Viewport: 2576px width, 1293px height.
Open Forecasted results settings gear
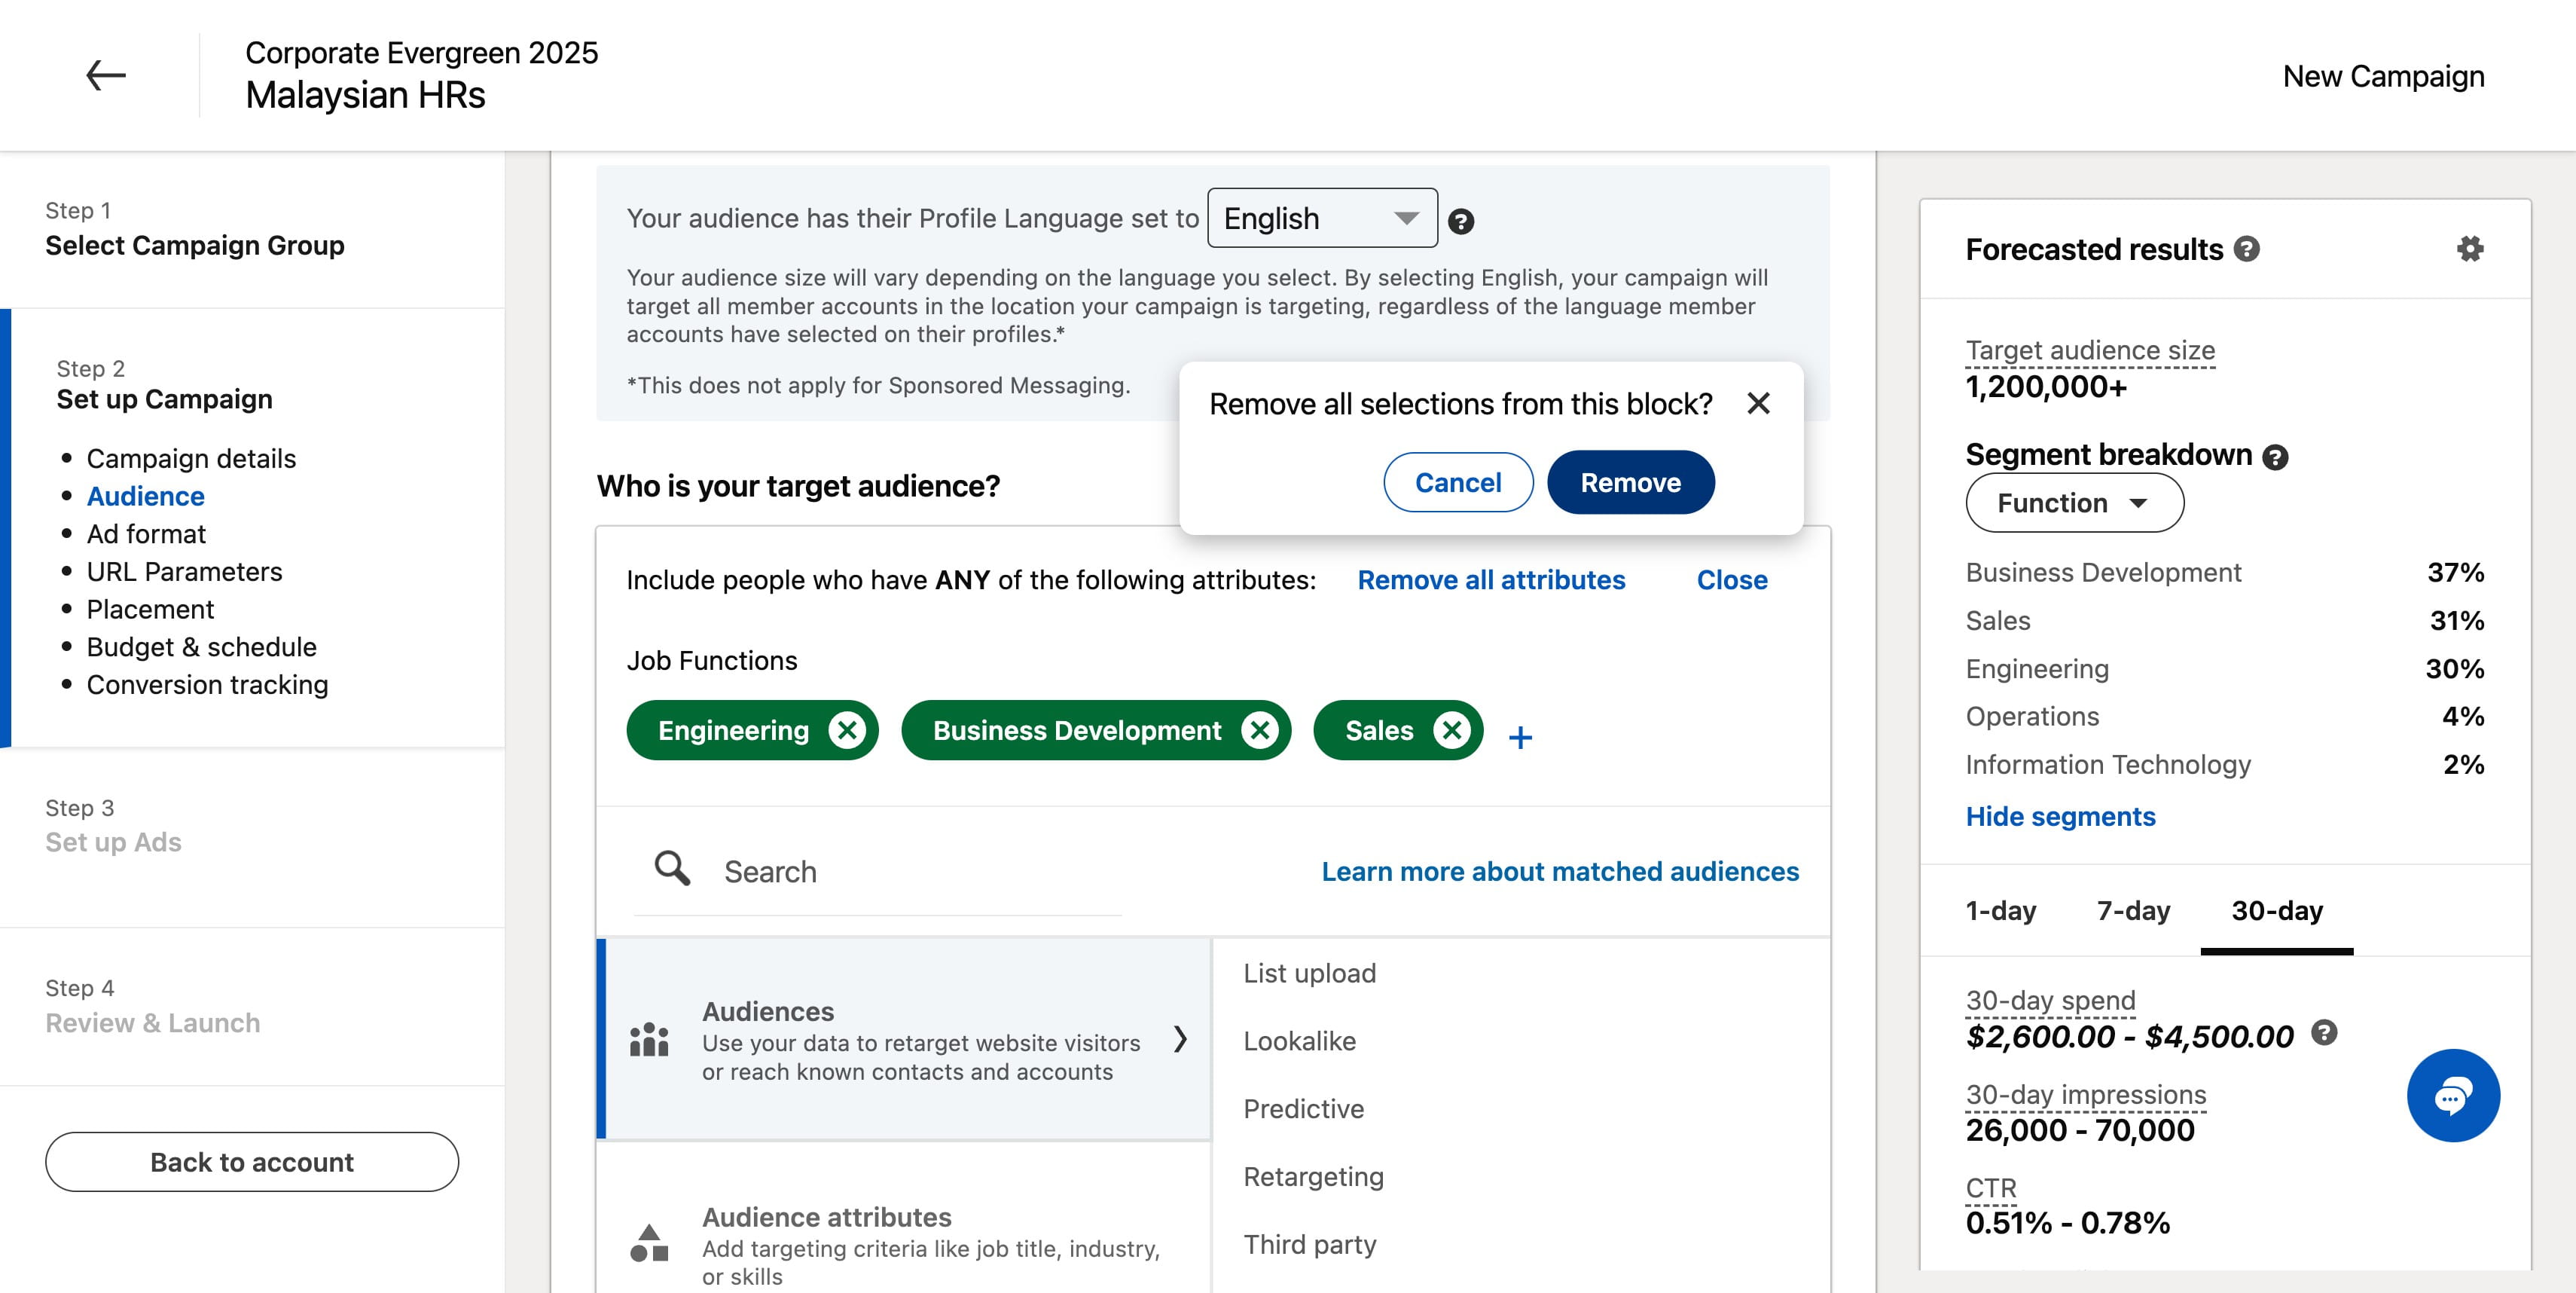[2470, 249]
